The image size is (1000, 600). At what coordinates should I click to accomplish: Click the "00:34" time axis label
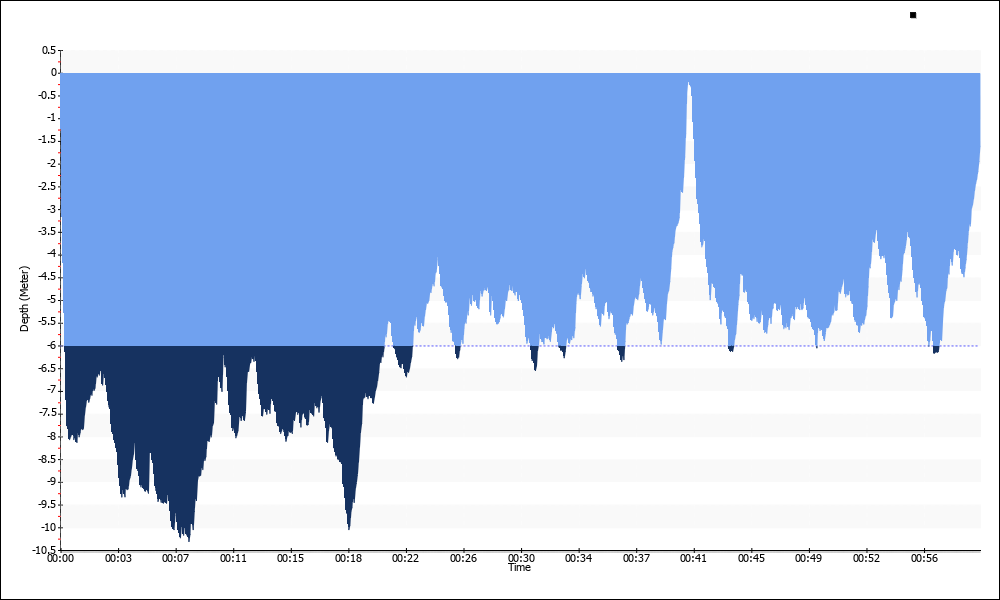[x=578, y=559]
